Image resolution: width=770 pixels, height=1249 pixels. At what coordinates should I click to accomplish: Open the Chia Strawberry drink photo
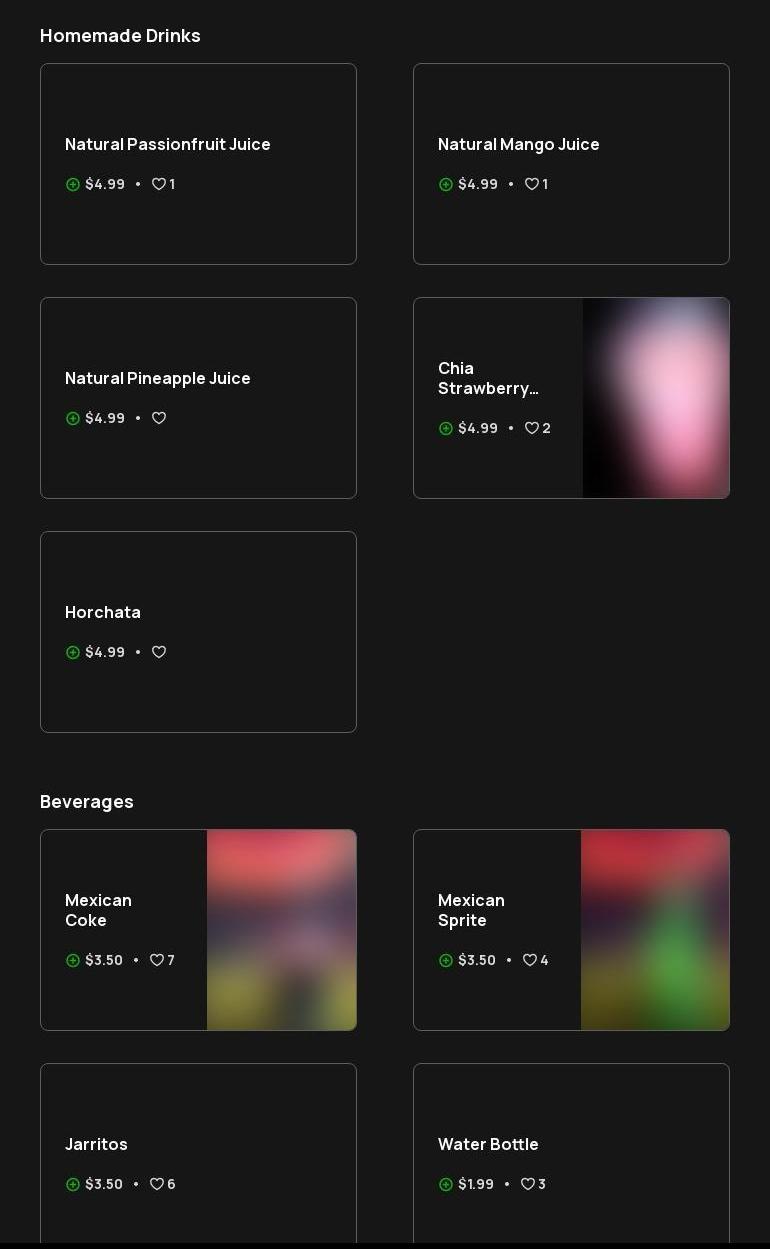(x=656, y=398)
